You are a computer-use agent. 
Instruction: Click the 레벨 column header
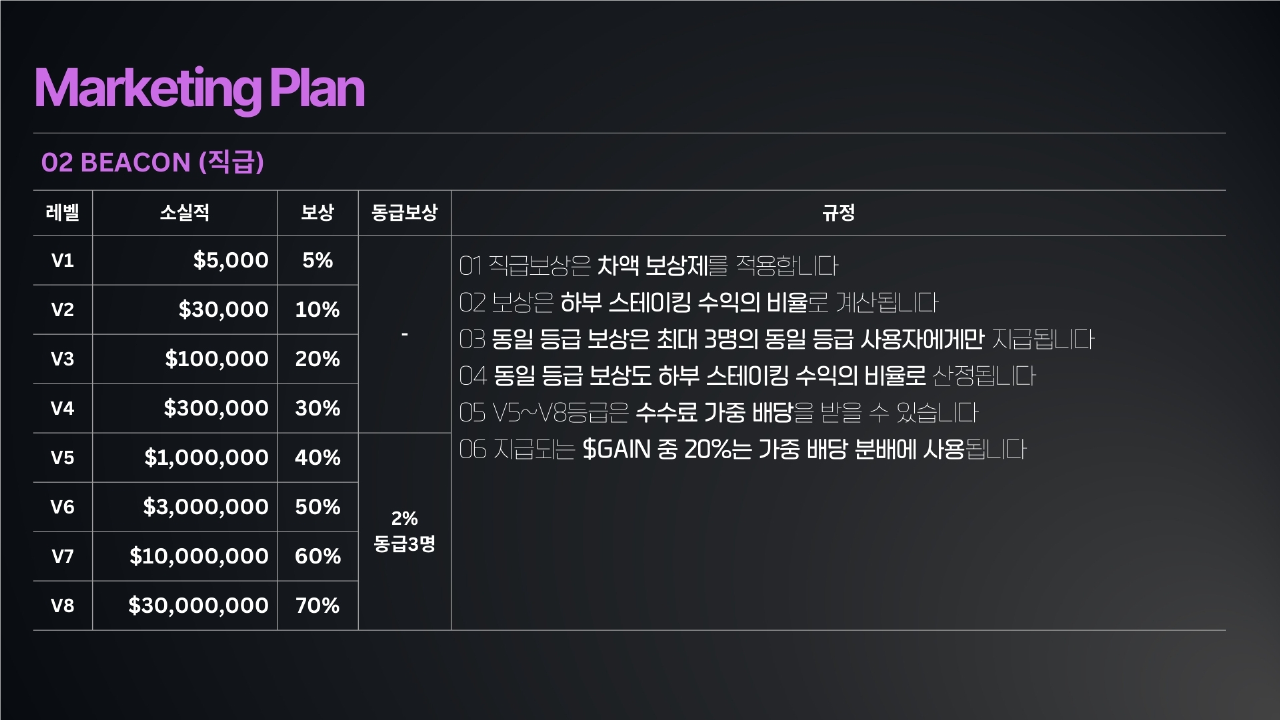point(63,213)
